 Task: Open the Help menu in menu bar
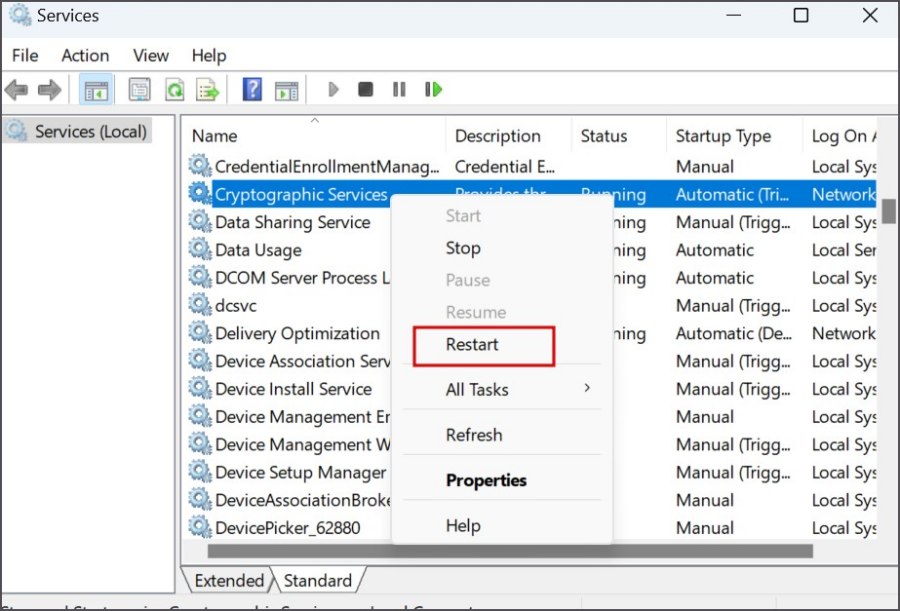pos(209,56)
